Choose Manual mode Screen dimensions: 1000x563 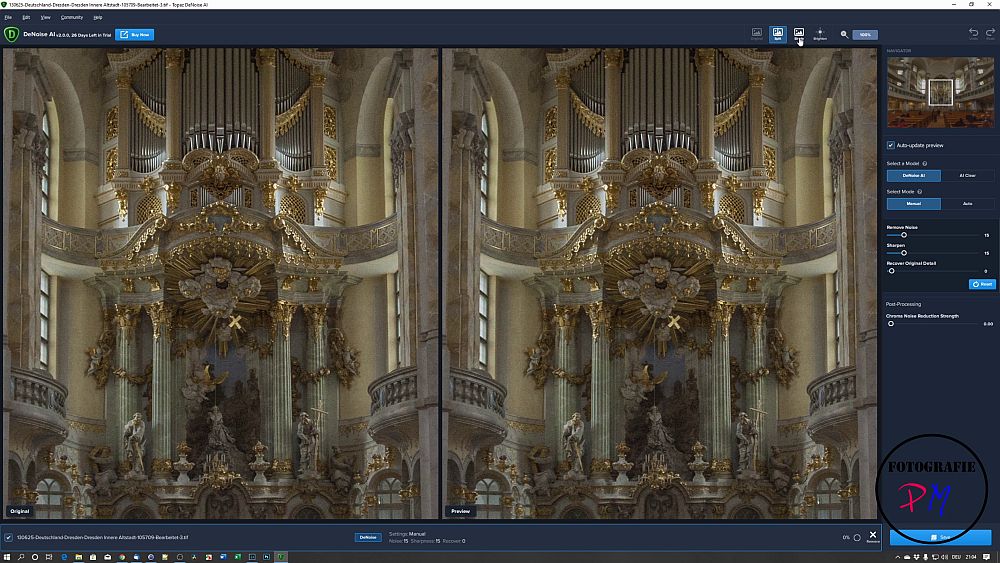[913, 203]
